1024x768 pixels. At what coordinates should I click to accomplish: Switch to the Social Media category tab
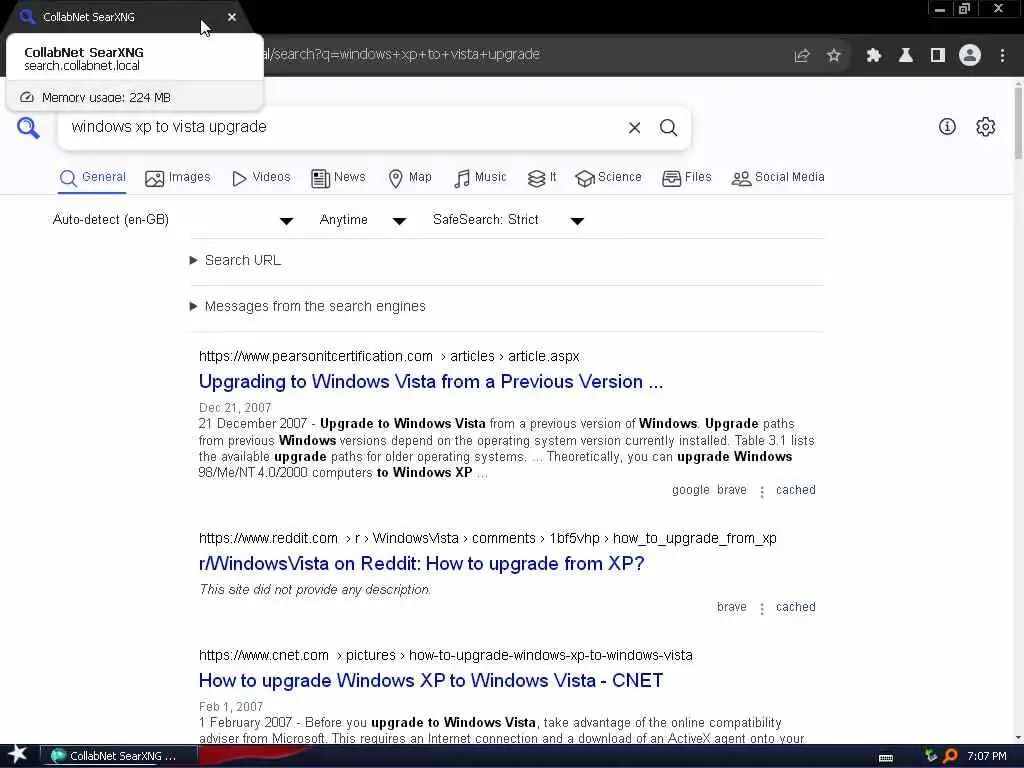coord(778,178)
